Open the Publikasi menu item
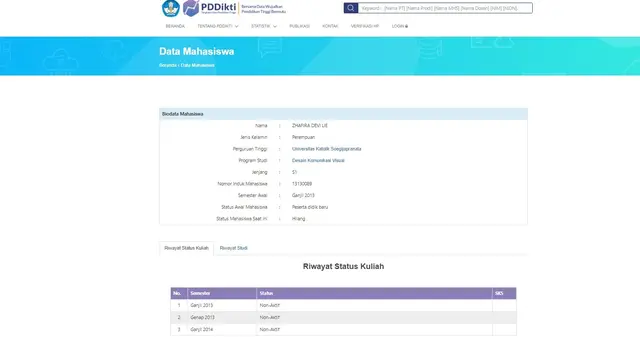 pos(300,26)
